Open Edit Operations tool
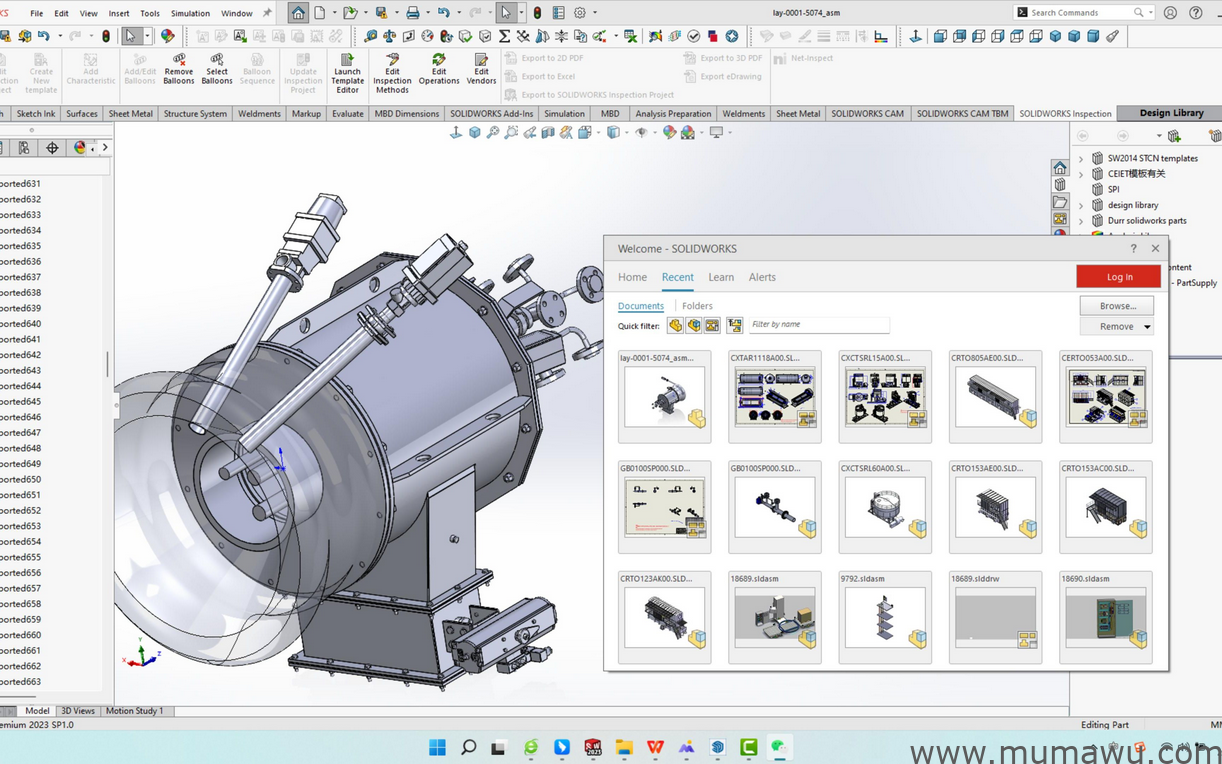This screenshot has width=1222, height=764. point(439,70)
